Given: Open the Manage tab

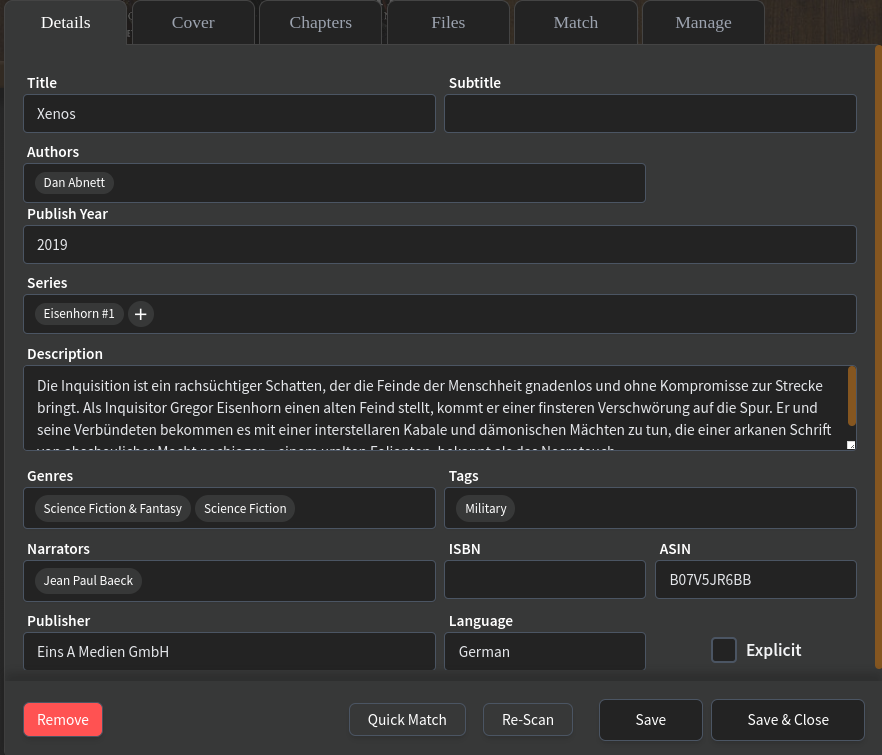Looking at the screenshot, I should 702,22.
